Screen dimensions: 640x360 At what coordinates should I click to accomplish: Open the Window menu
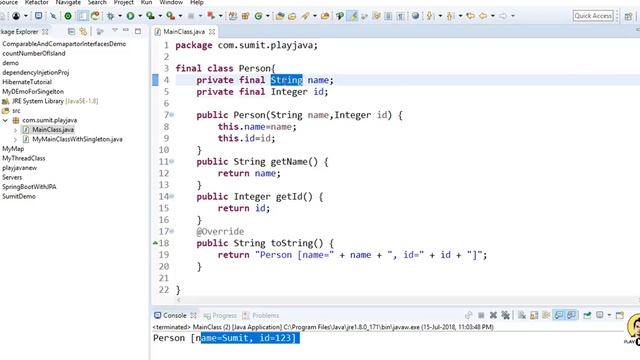[x=171, y=2]
